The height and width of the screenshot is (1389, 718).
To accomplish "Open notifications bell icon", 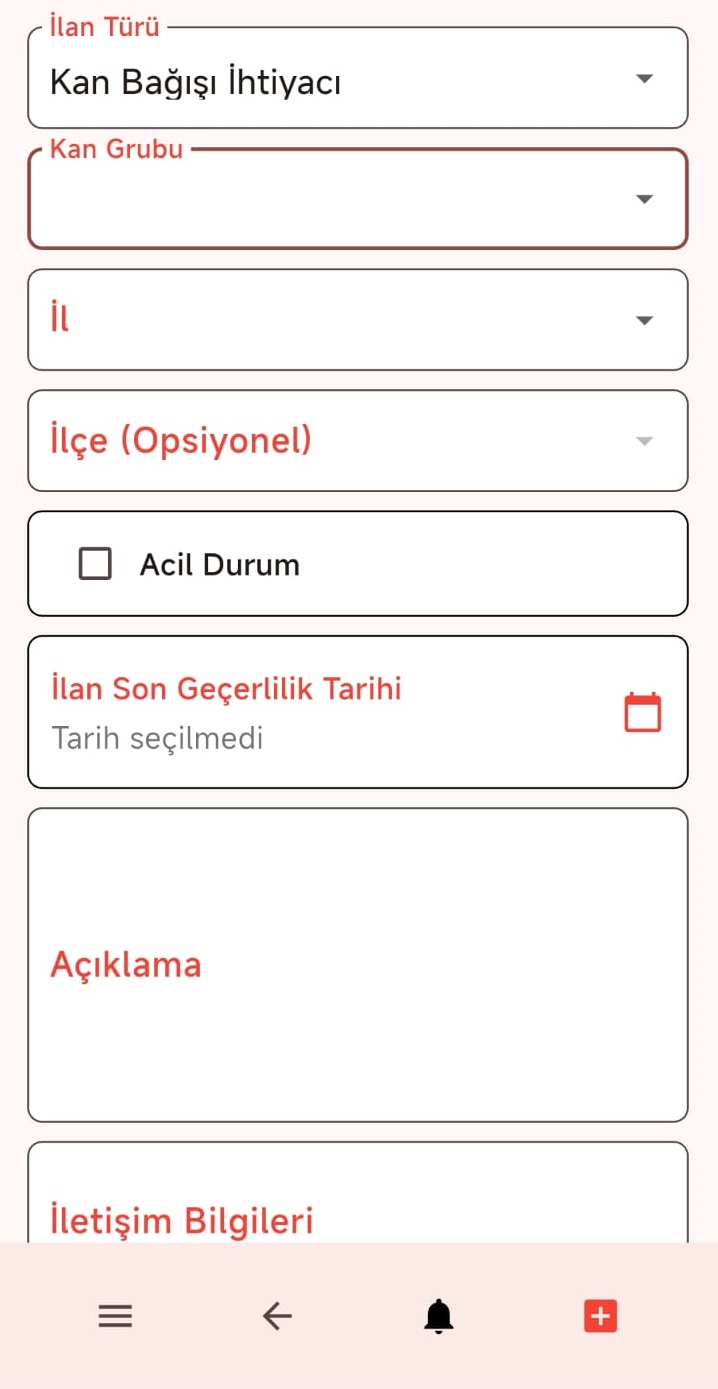I will click(438, 1316).
